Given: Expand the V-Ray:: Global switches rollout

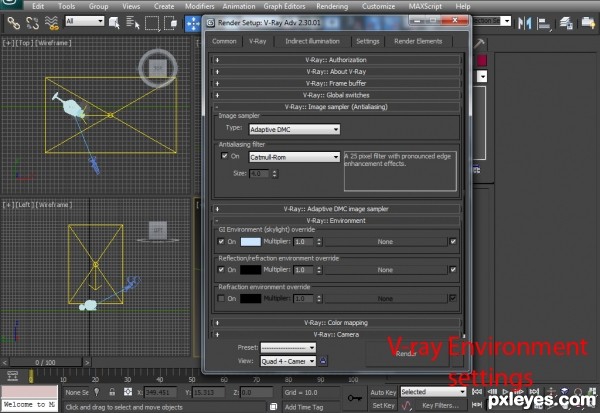Looking at the screenshot, I should [x=336, y=95].
